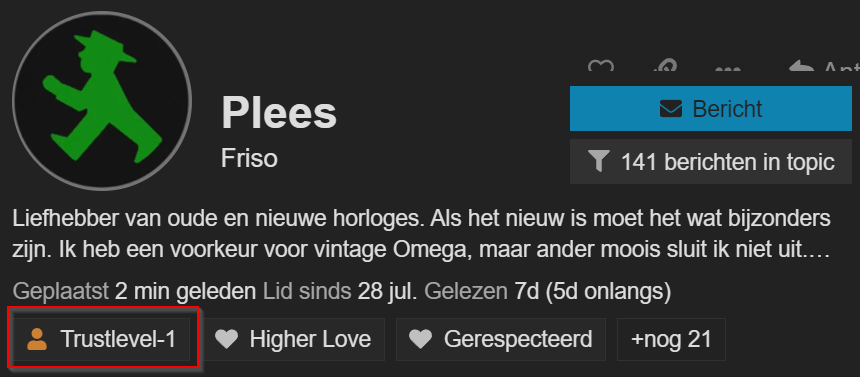Click the Geplaatst 2 min geleden timestamp
The height and width of the screenshot is (377, 860).
[x=134, y=291]
